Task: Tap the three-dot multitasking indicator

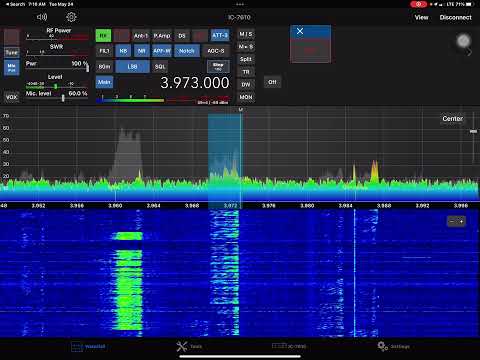Action: click(x=240, y=4)
